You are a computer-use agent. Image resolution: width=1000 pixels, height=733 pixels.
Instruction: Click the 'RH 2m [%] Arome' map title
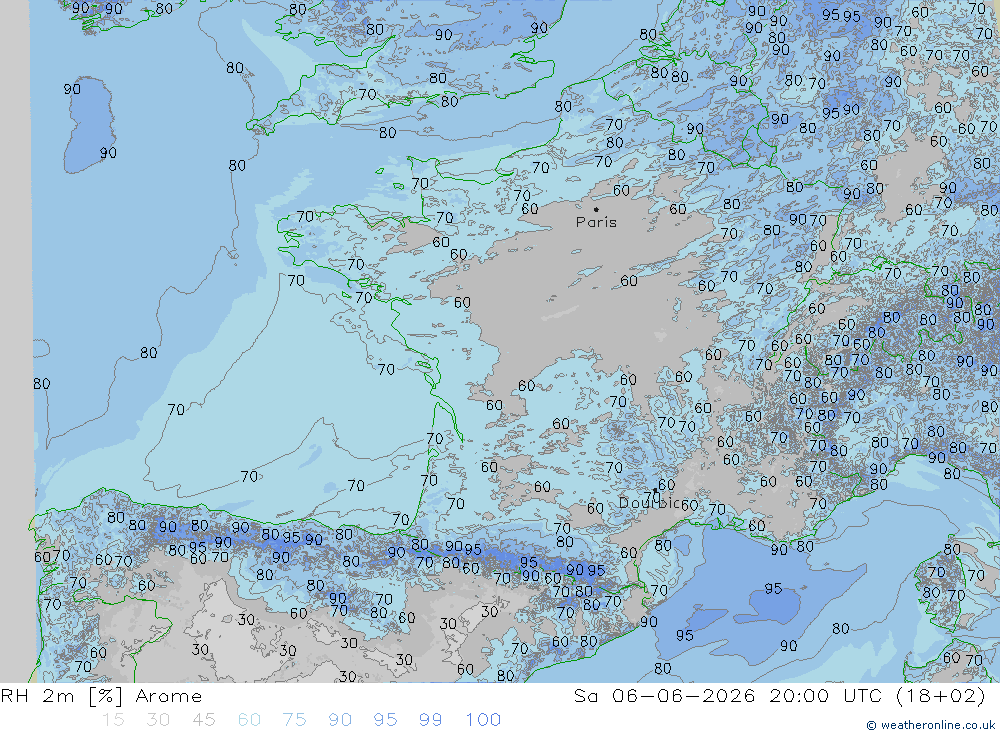[x=101, y=696]
